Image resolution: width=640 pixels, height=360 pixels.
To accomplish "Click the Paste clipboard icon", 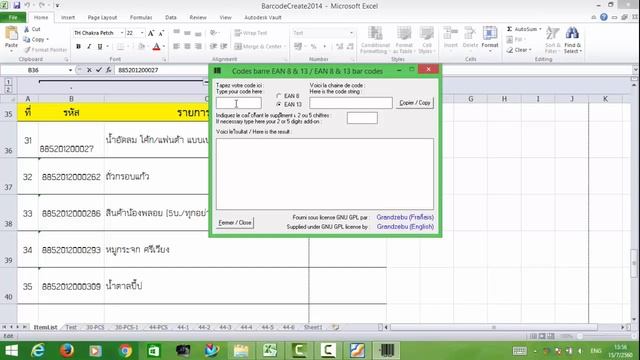I will [x=11, y=34].
